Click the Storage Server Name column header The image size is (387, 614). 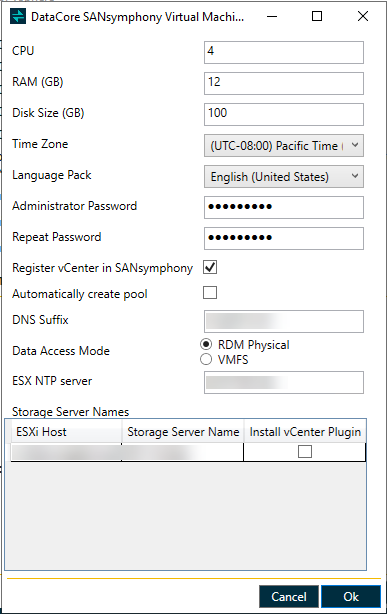point(183,432)
